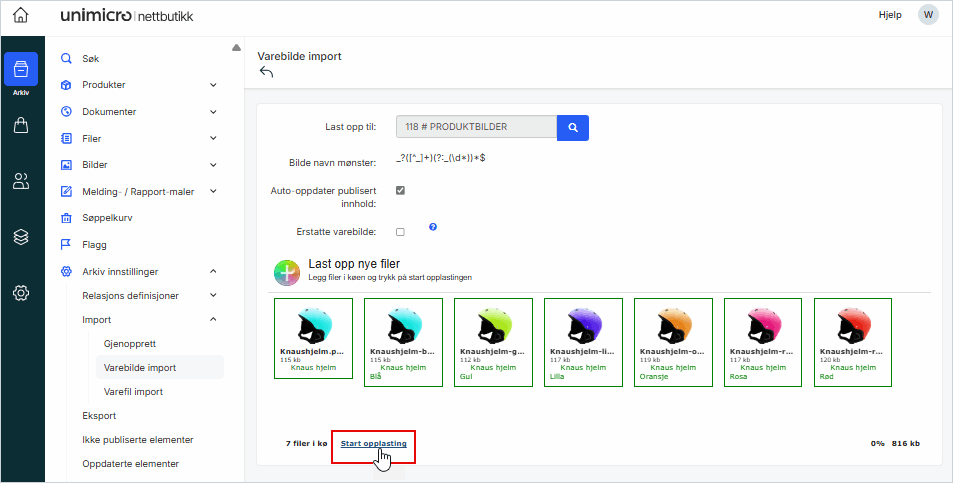Open the Arkiv archive sidebar icon

pyautogui.click(x=21, y=72)
